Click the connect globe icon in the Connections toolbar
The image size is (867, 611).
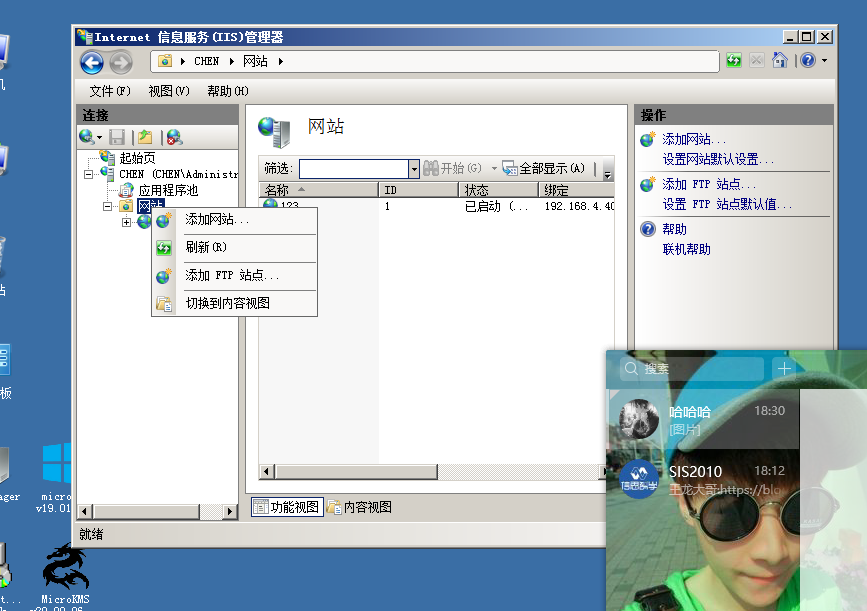click(x=86, y=137)
